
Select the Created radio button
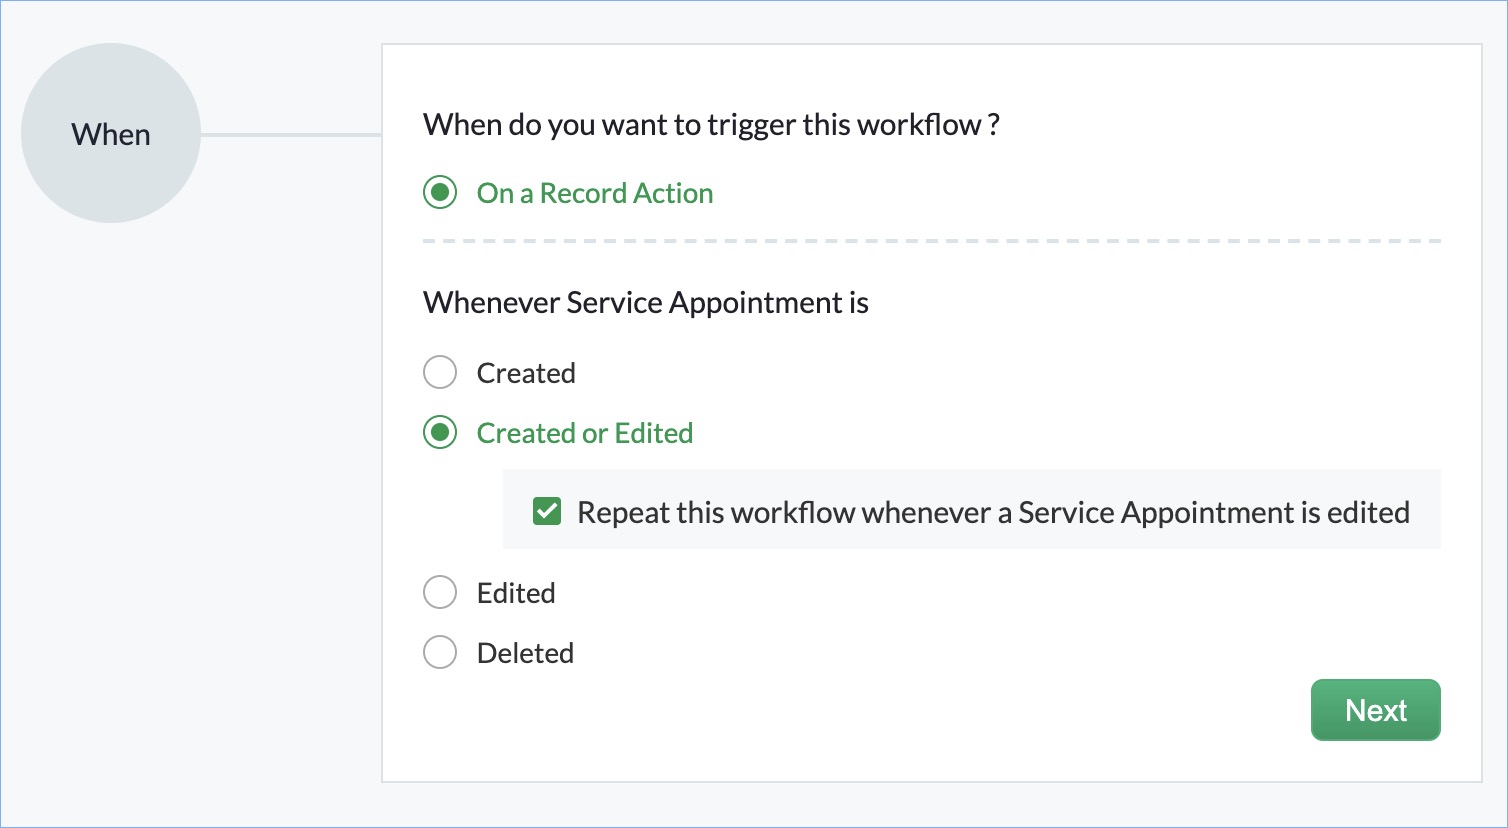[440, 373]
